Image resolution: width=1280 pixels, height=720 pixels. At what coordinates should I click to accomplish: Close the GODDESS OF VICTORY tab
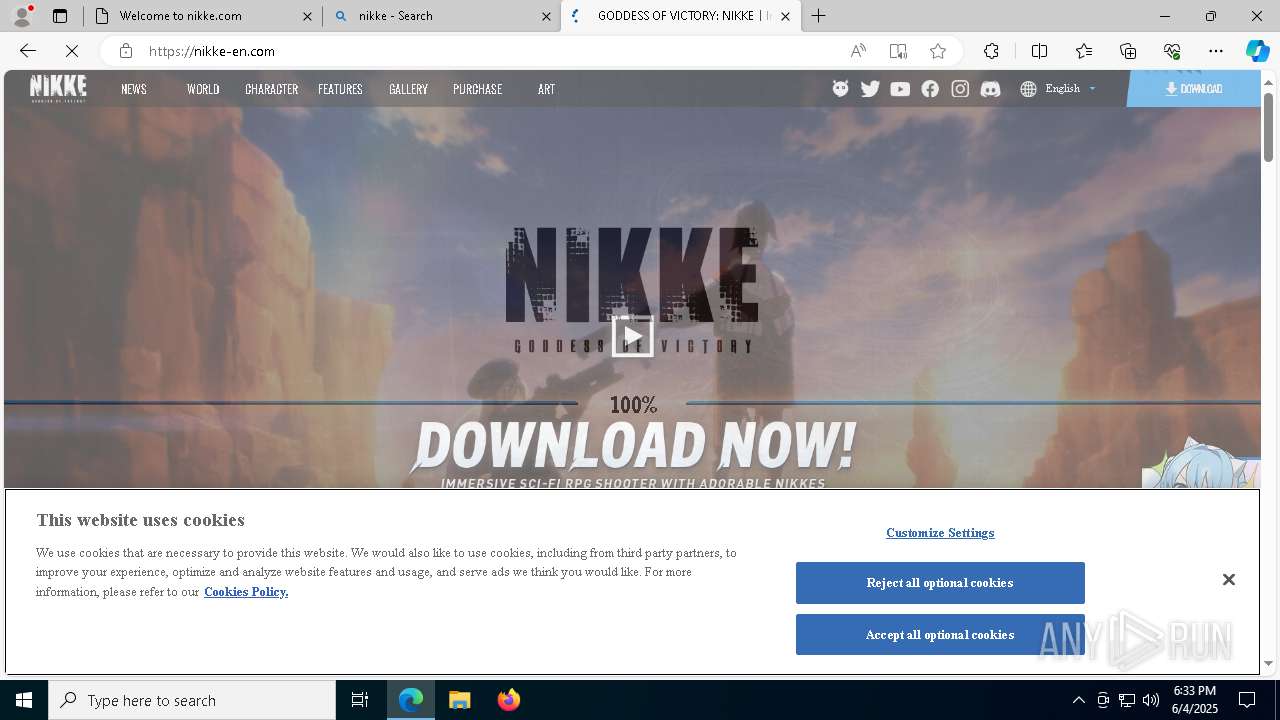785,16
